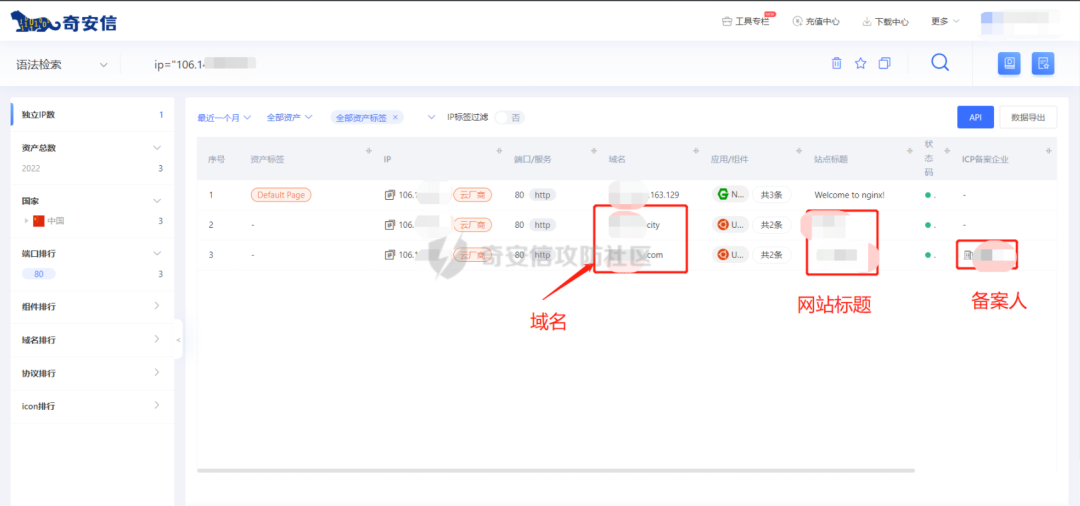Image resolution: width=1080 pixels, height=506 pixels.
Task: Select the 独立IP数 sidebar item
Action: (92, 115)
